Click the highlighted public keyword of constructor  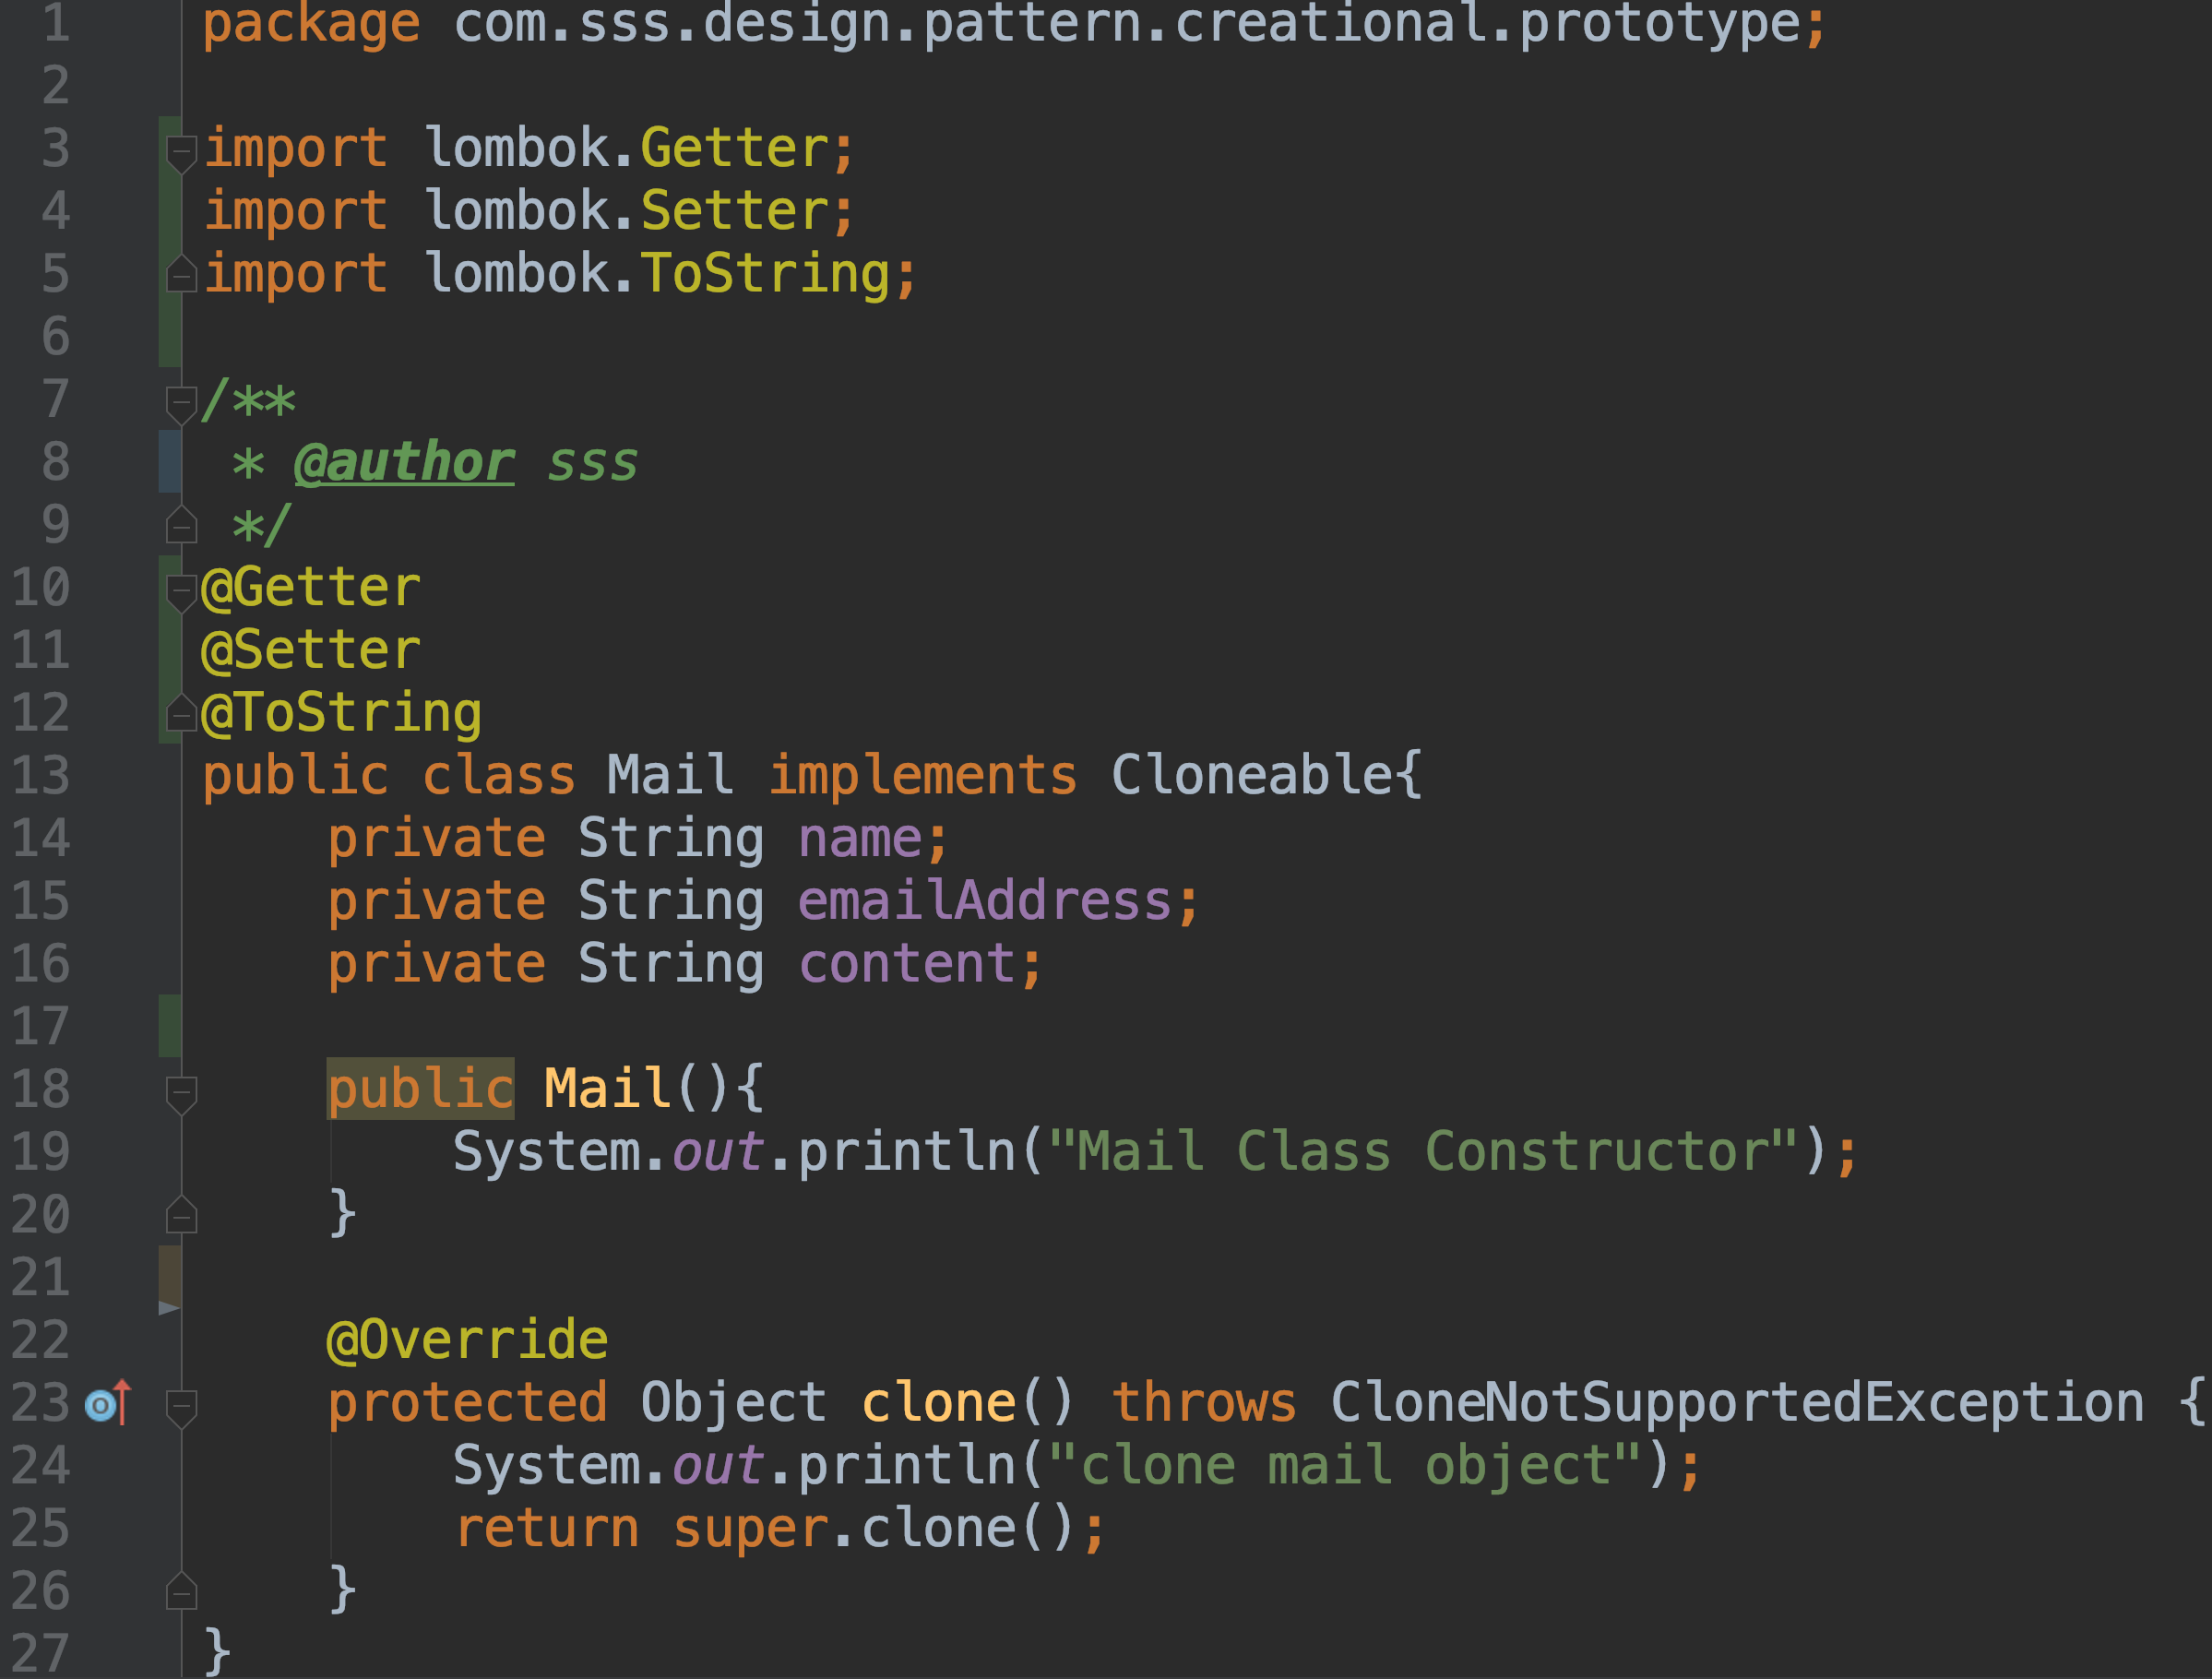420,1089
